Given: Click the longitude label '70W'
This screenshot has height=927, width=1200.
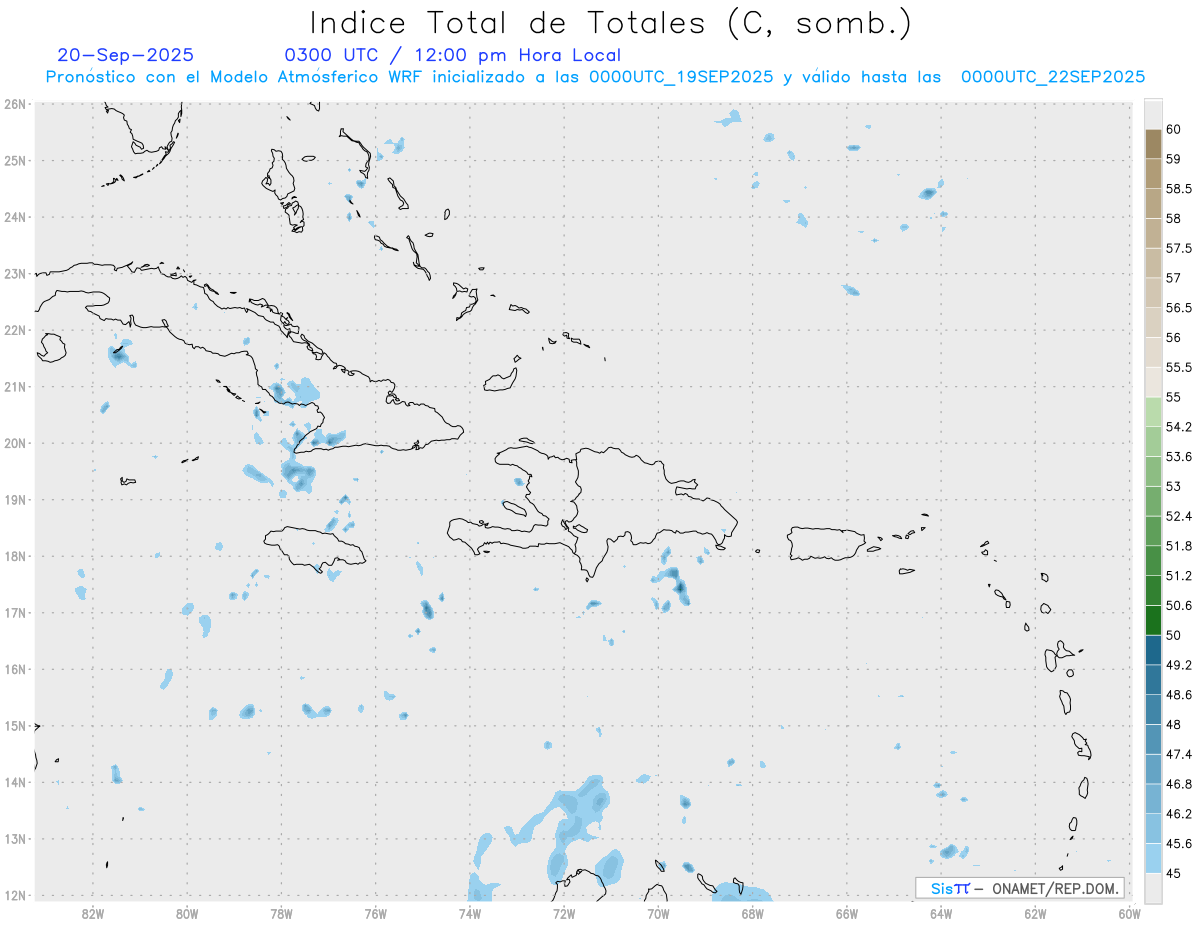Looking at the screenshot, I should 658,913.
